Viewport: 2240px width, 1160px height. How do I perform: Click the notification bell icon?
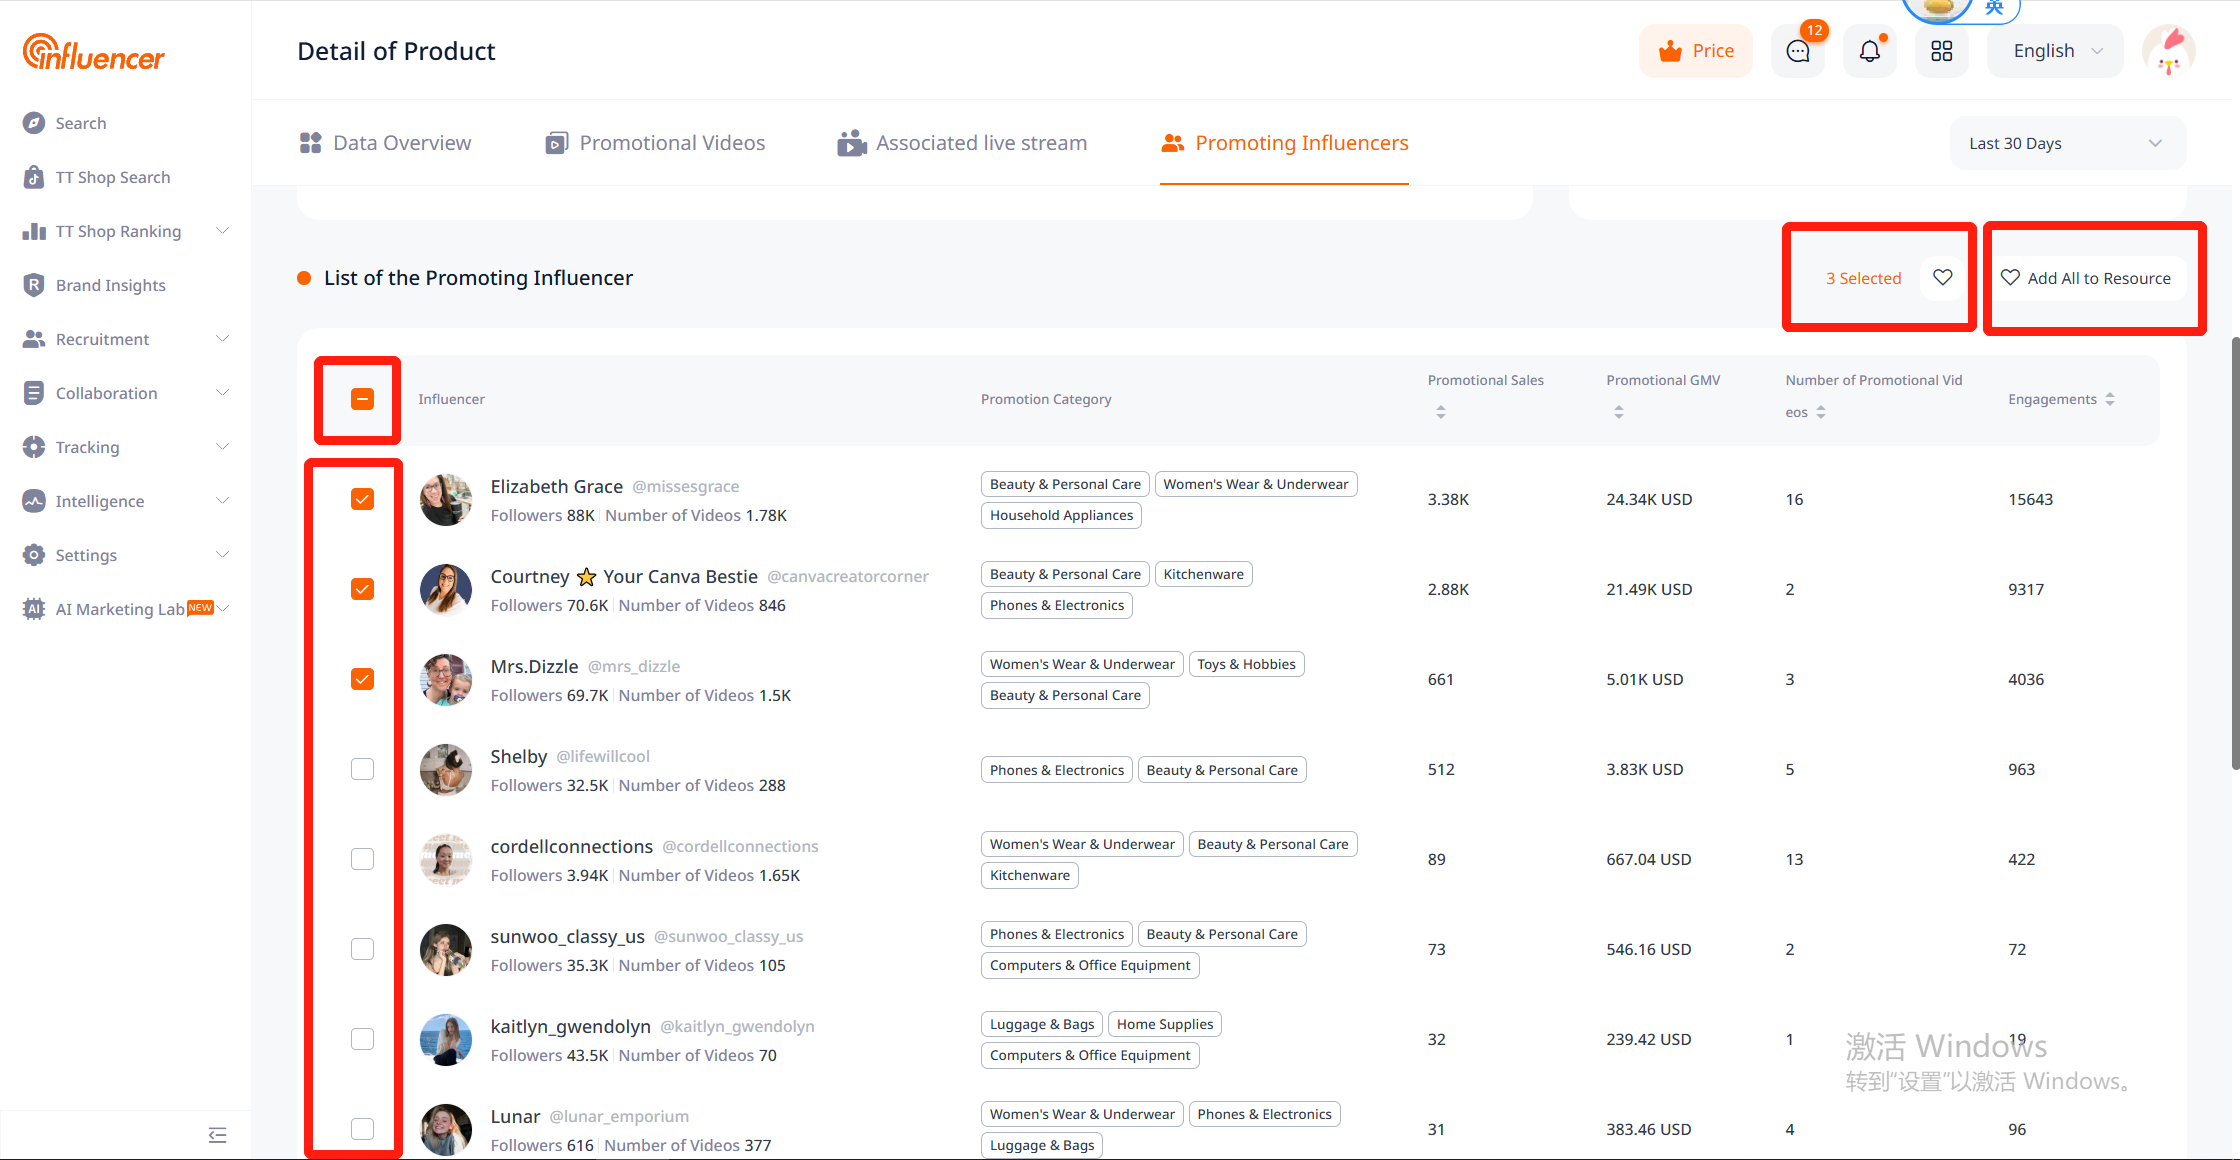tap(1869, 51)
